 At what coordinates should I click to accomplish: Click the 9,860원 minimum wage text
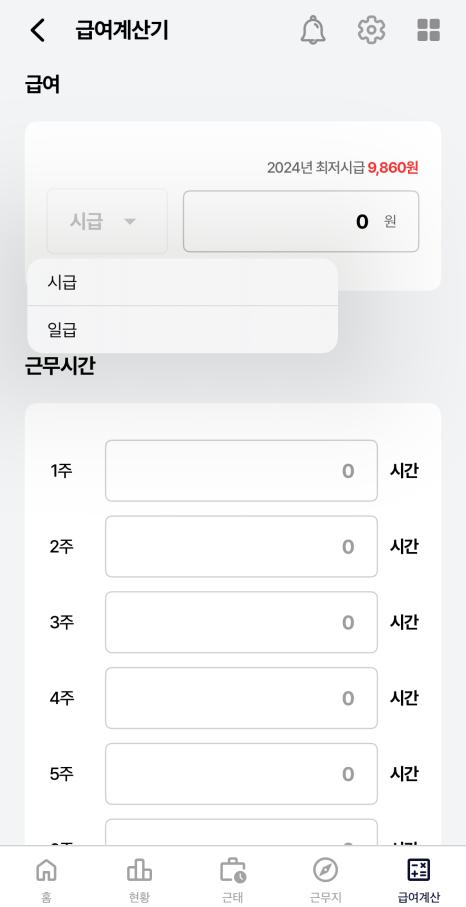[x=393, y=168]
